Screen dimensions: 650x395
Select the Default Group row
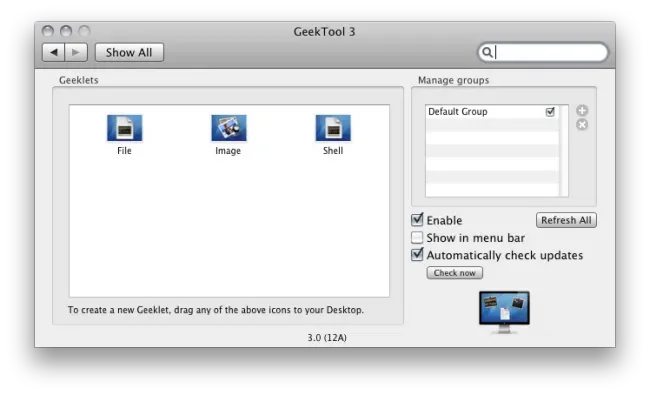coord(492,111)
